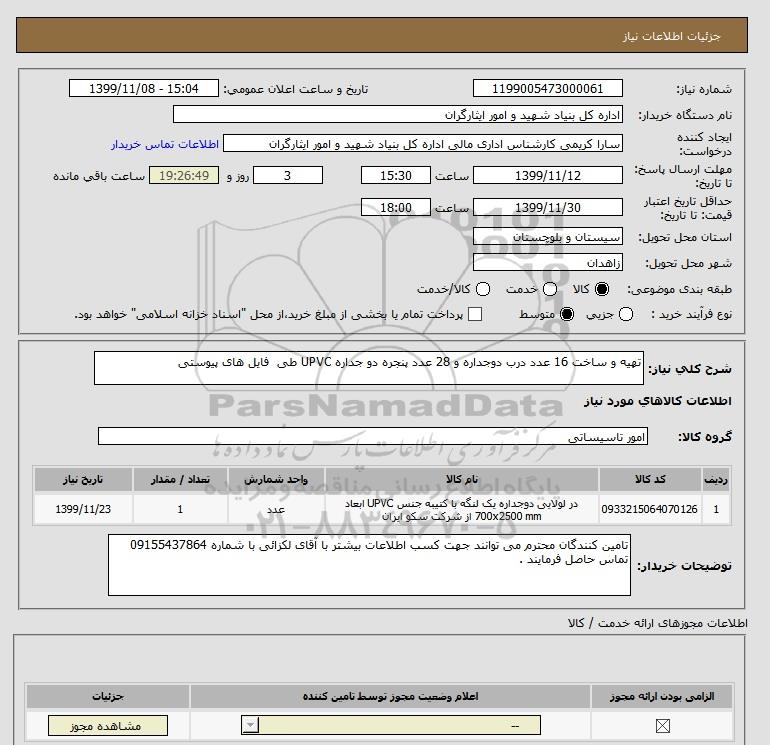Click the الزامی بودن ارائه مجوز header
Screen dimensions: 770x745
pos(662,696)
